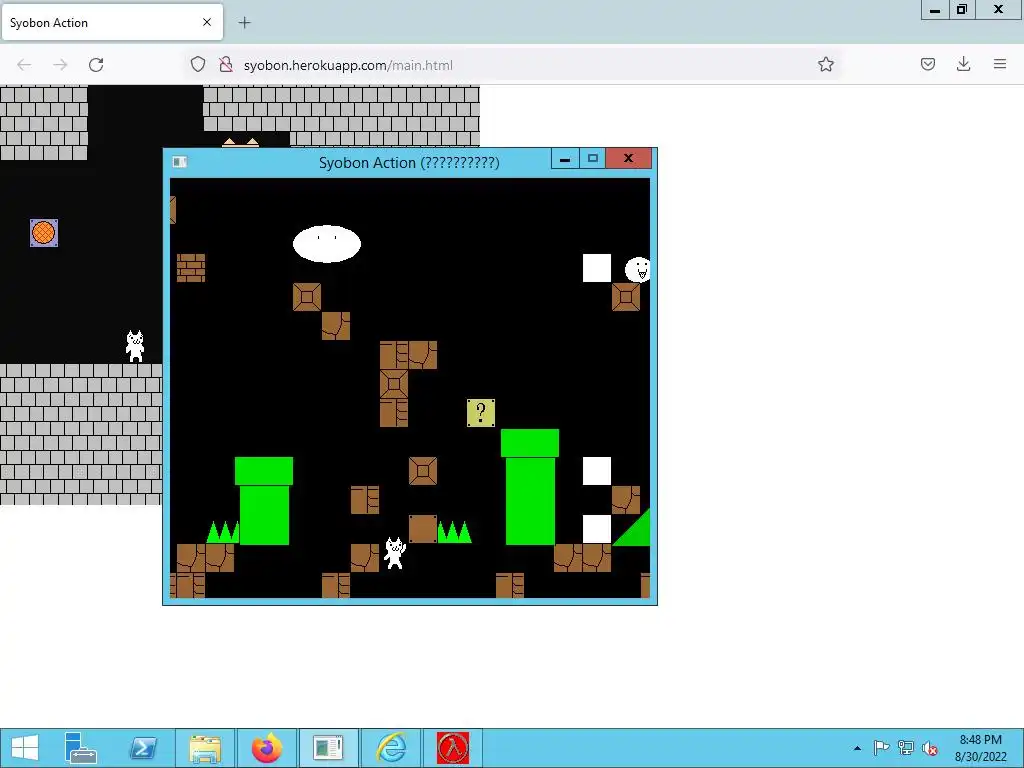Image resolution: width=1024 pixels, height=768 pixels.
Task: Select the Syobon Action taskbar window icon
Action: (328, 747)
